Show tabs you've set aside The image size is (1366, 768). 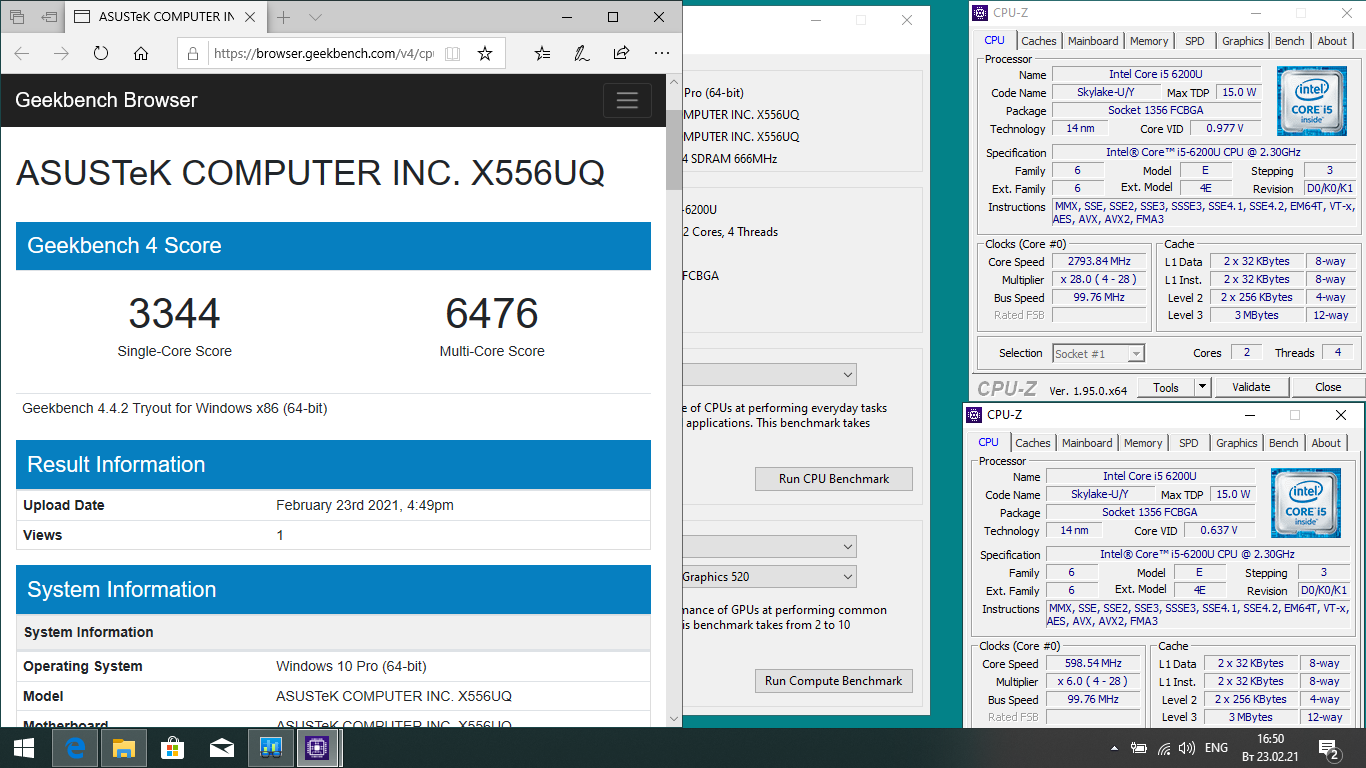point(16,17)
